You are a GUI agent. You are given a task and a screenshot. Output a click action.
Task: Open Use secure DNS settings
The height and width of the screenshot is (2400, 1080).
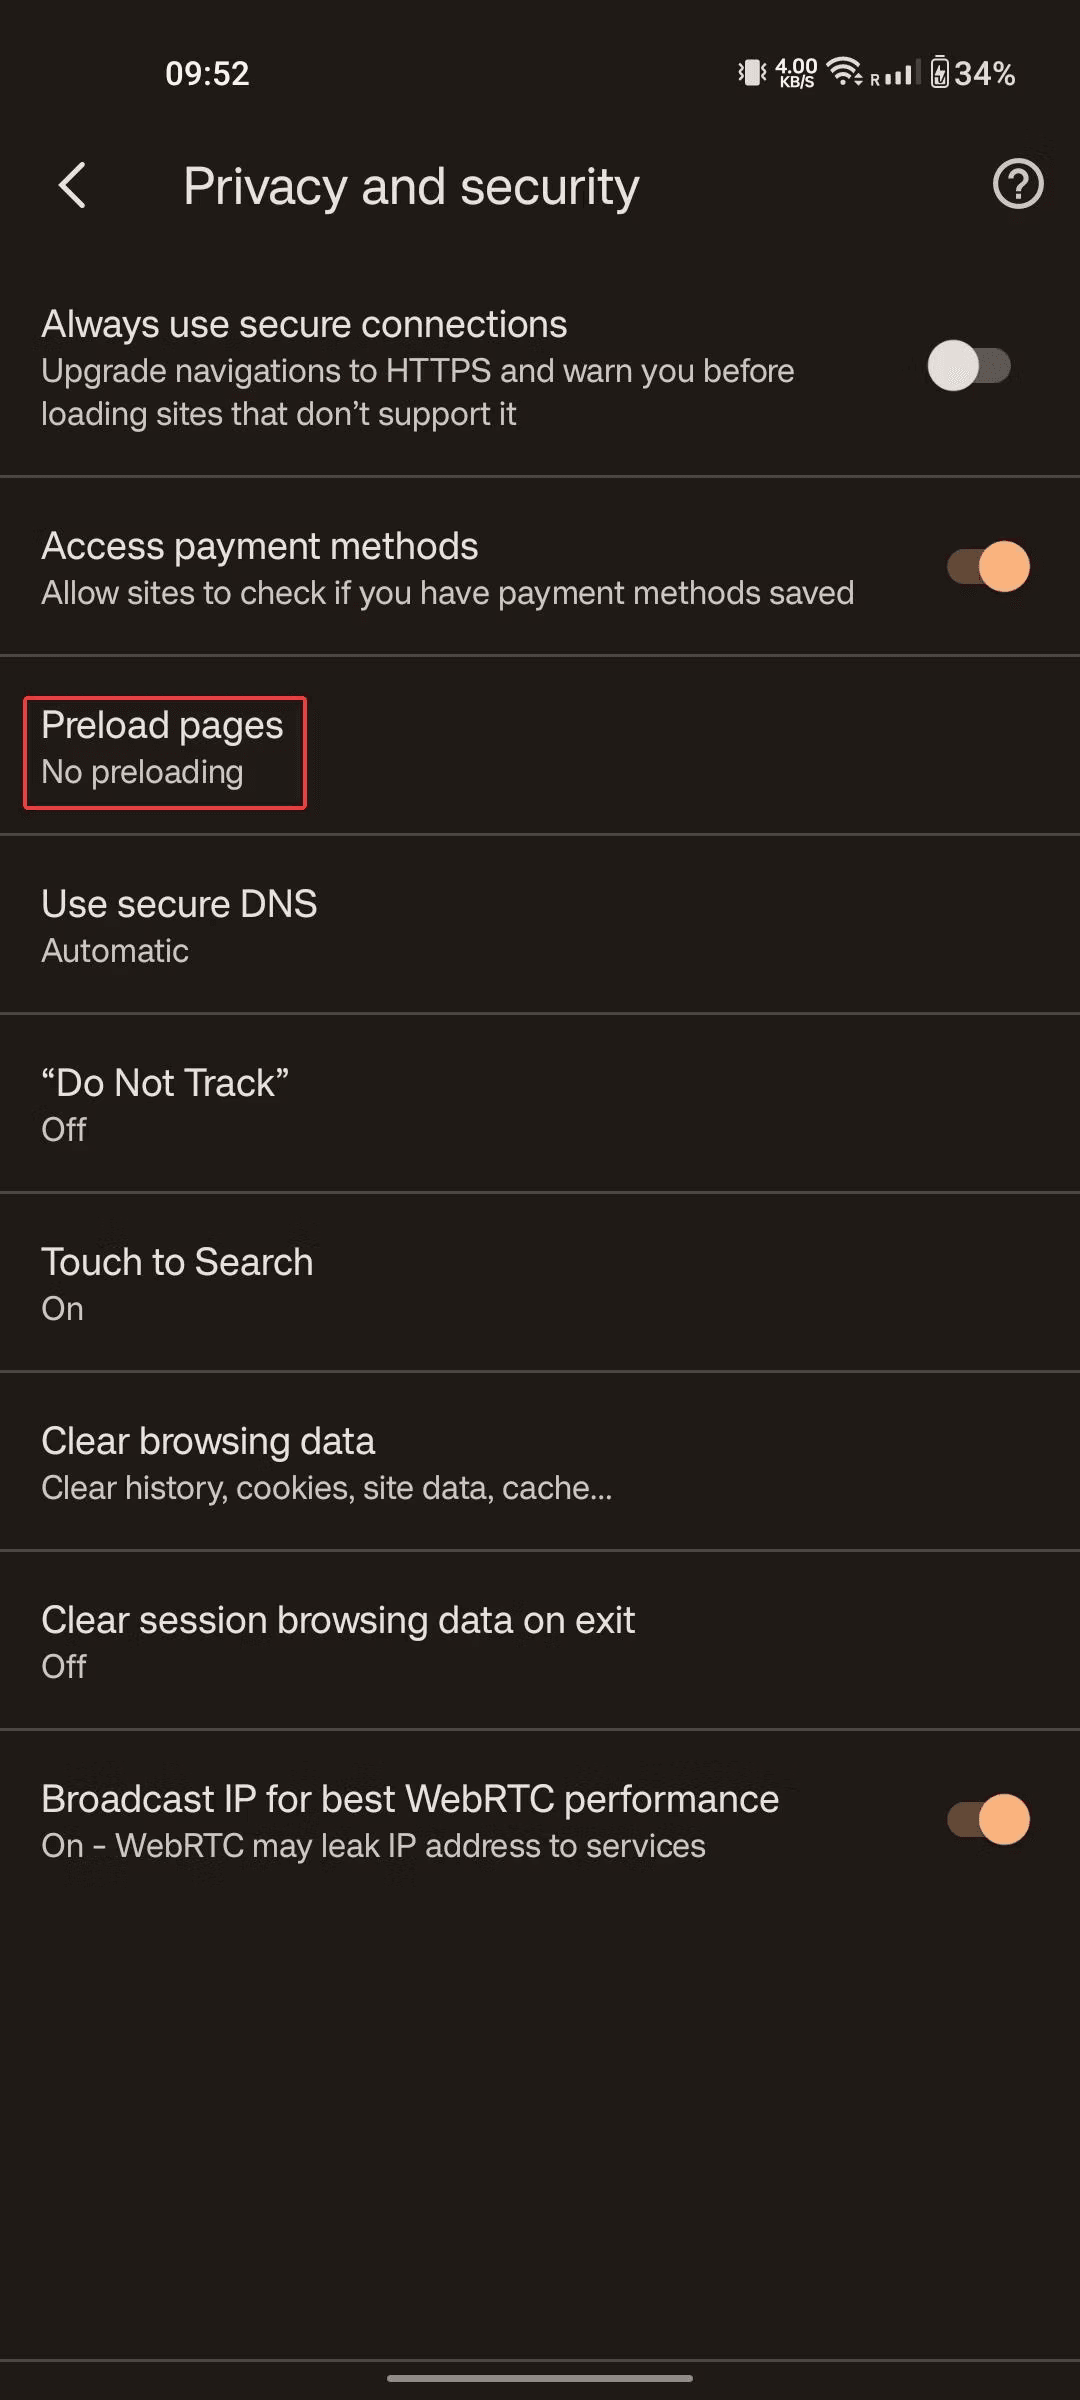point(180,925)
